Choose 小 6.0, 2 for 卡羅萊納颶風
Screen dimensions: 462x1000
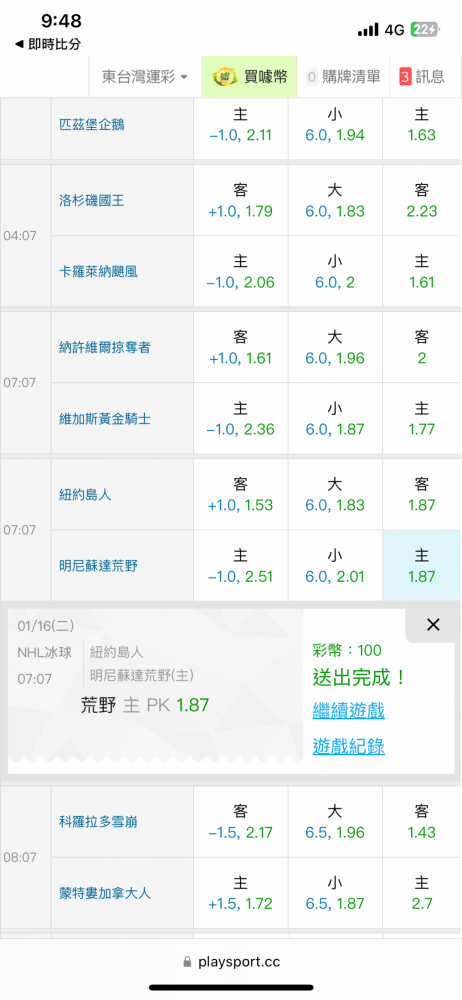[335, 271]
